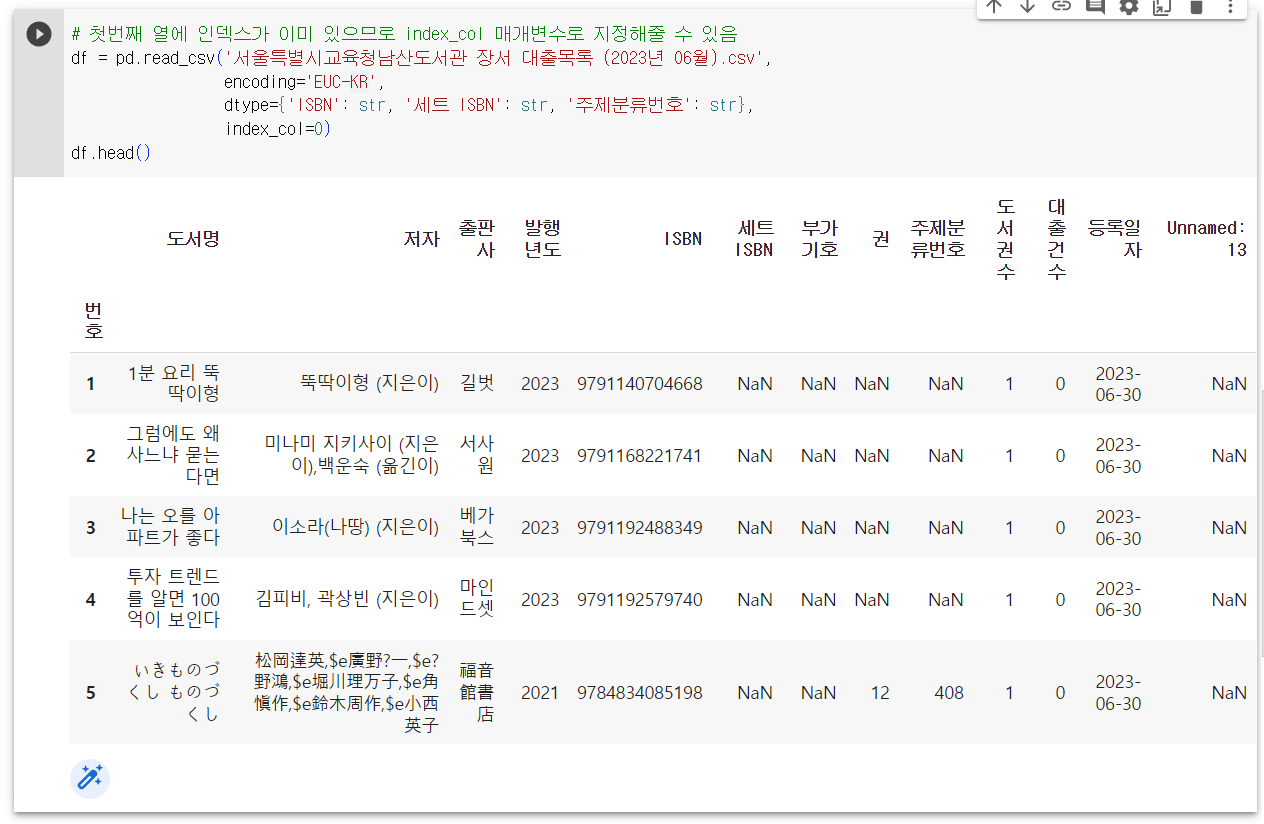Open cell editor settings gear
1264x824 pixels.
pos(1129,6)
